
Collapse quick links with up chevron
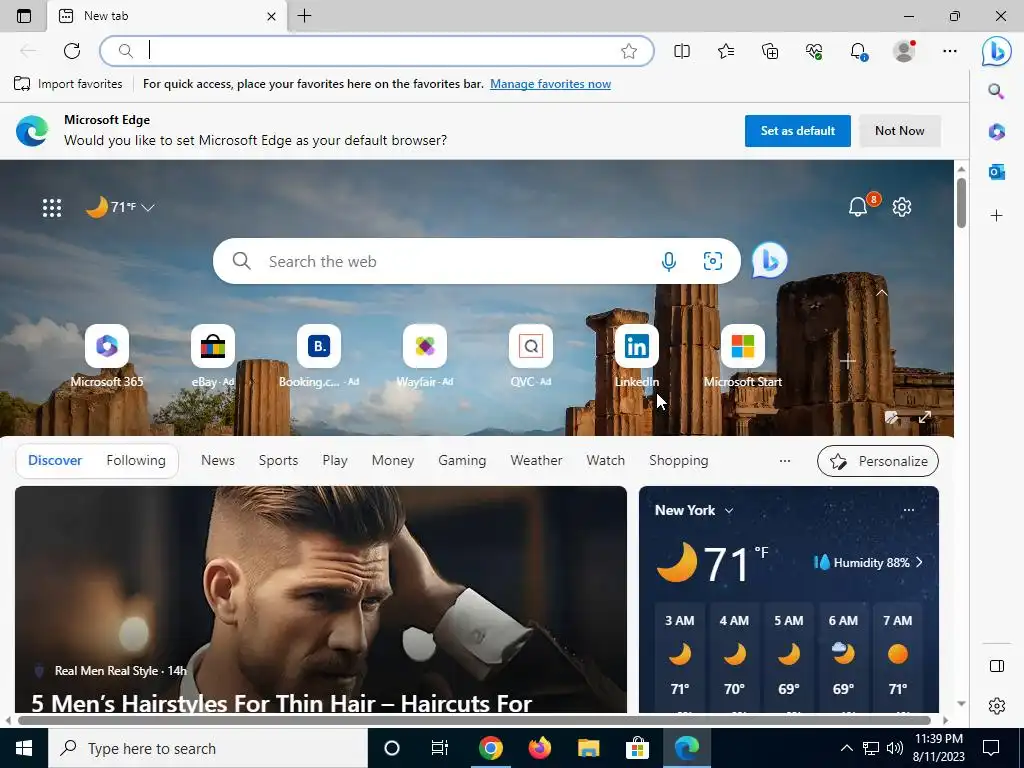pyautogui.click(x=882, y=293)
